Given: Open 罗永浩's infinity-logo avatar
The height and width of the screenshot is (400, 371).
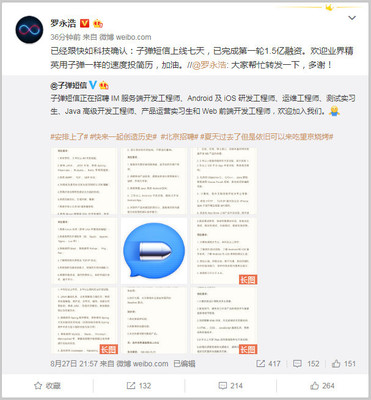Looking at the screenshot, I should click(x=29, y=29).
